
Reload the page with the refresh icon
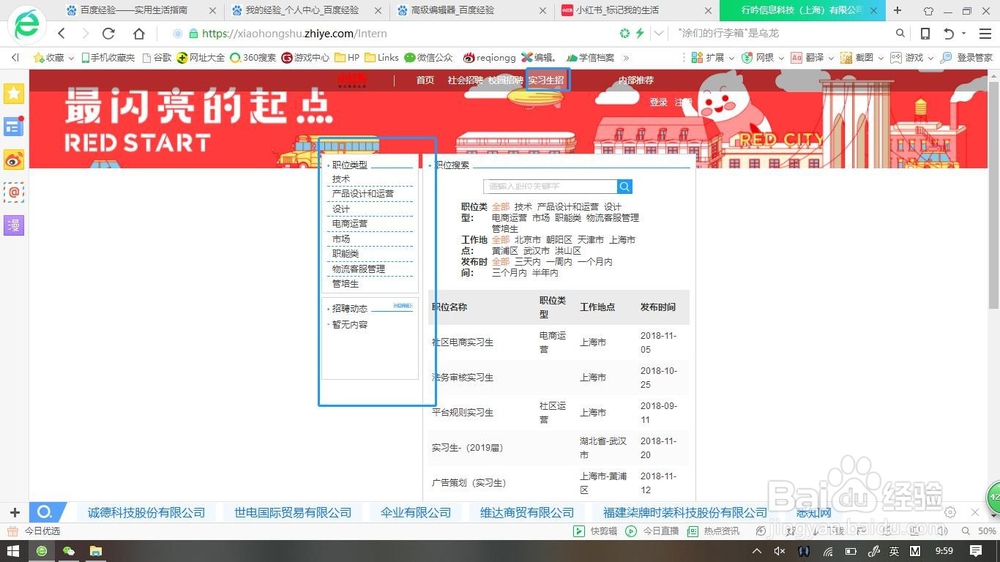(108, 33)
